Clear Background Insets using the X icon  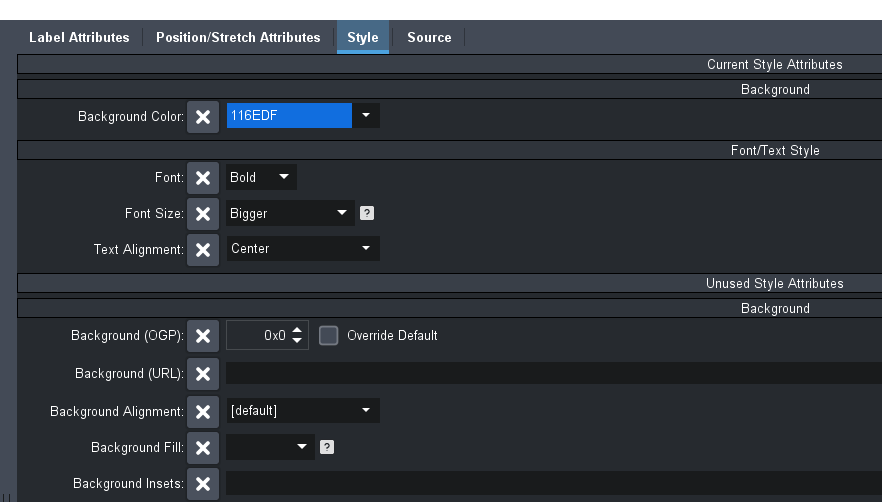click(x=203, y=484)
